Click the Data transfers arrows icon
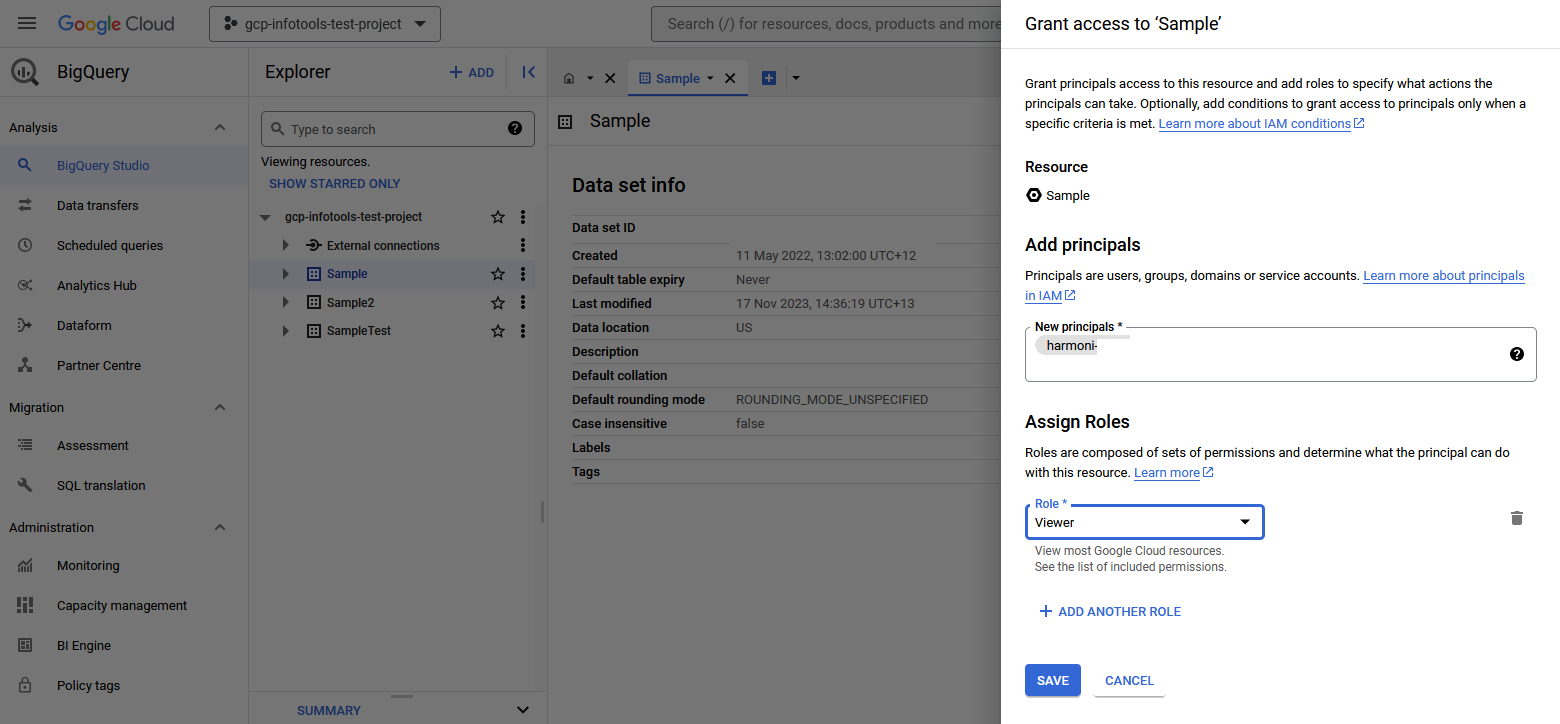1560x724 pixels. 25,205
